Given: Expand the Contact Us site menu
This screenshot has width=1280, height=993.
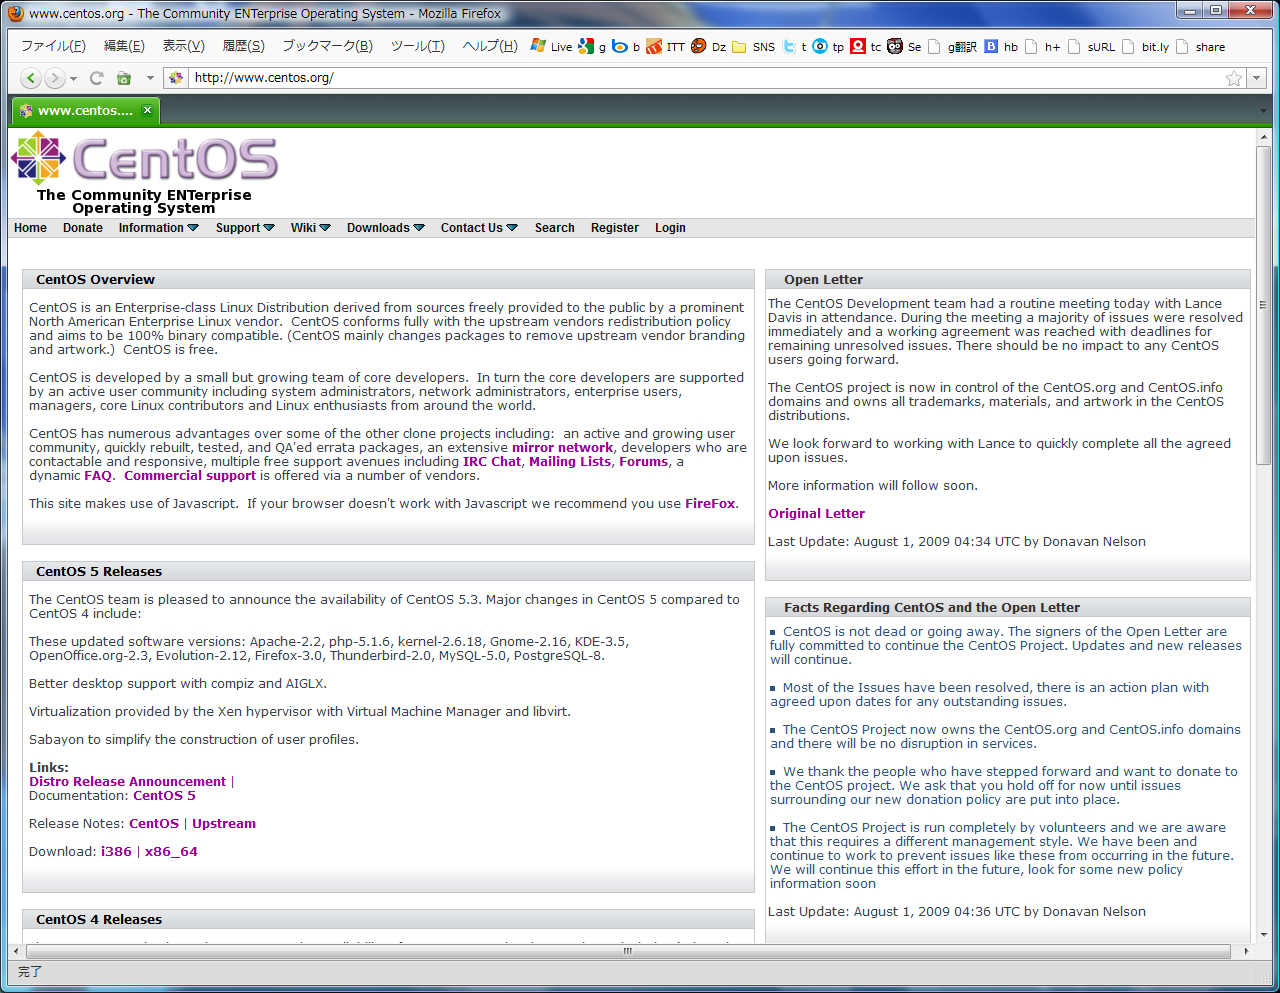Looking at the screenshot, I should coord(479,228).
